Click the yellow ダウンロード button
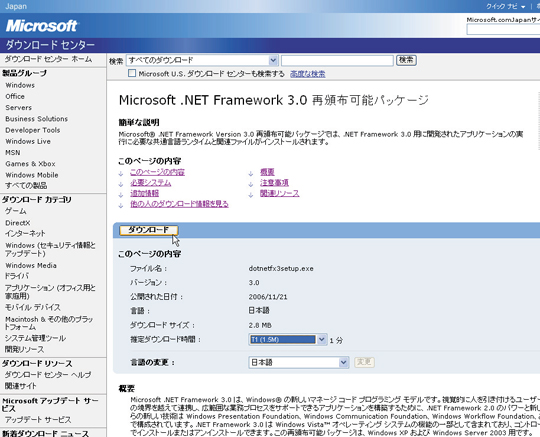This screenshot has width=540, height=437. (149, 230)
